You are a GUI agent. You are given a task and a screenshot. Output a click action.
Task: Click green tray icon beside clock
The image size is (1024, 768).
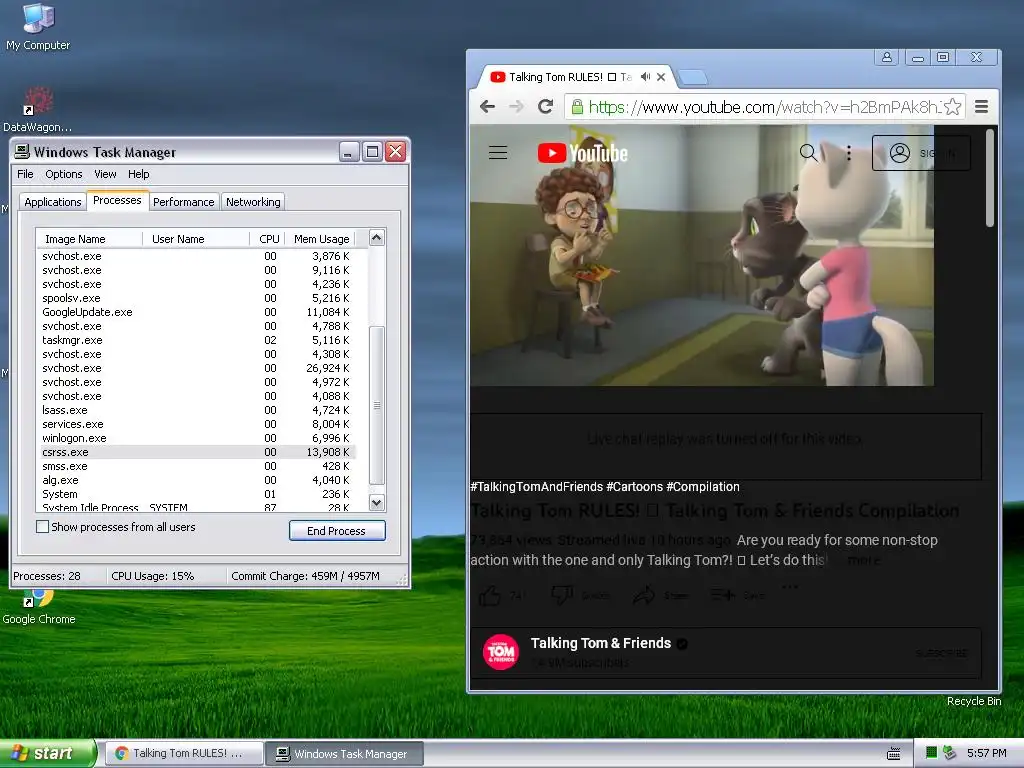coord(931,753)
